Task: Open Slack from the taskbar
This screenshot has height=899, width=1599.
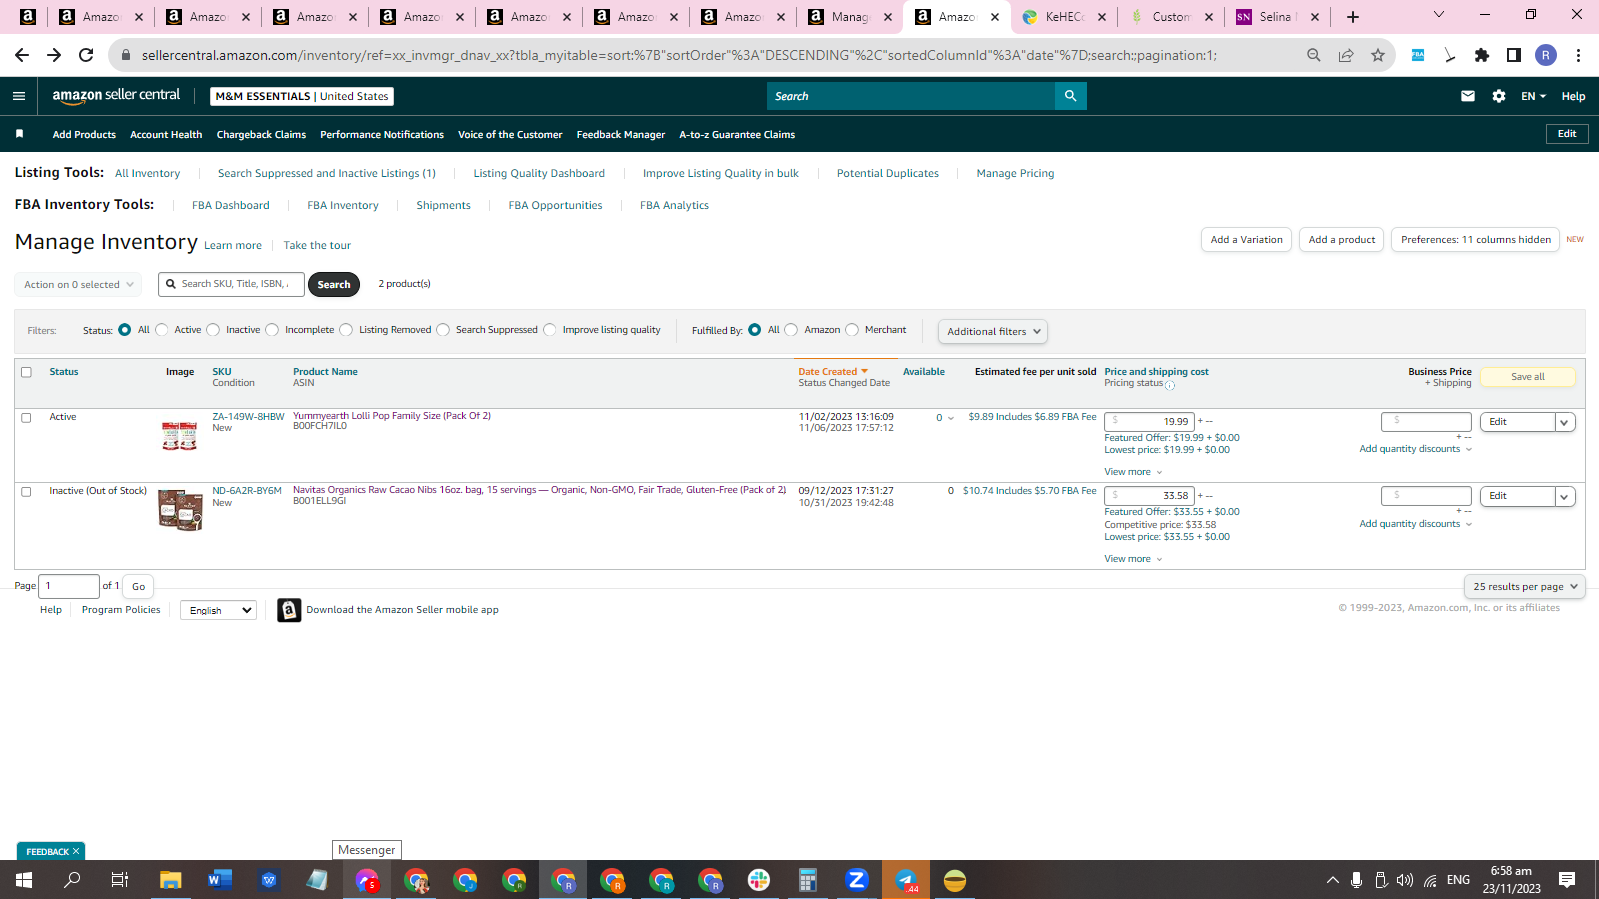Action: 759,880
